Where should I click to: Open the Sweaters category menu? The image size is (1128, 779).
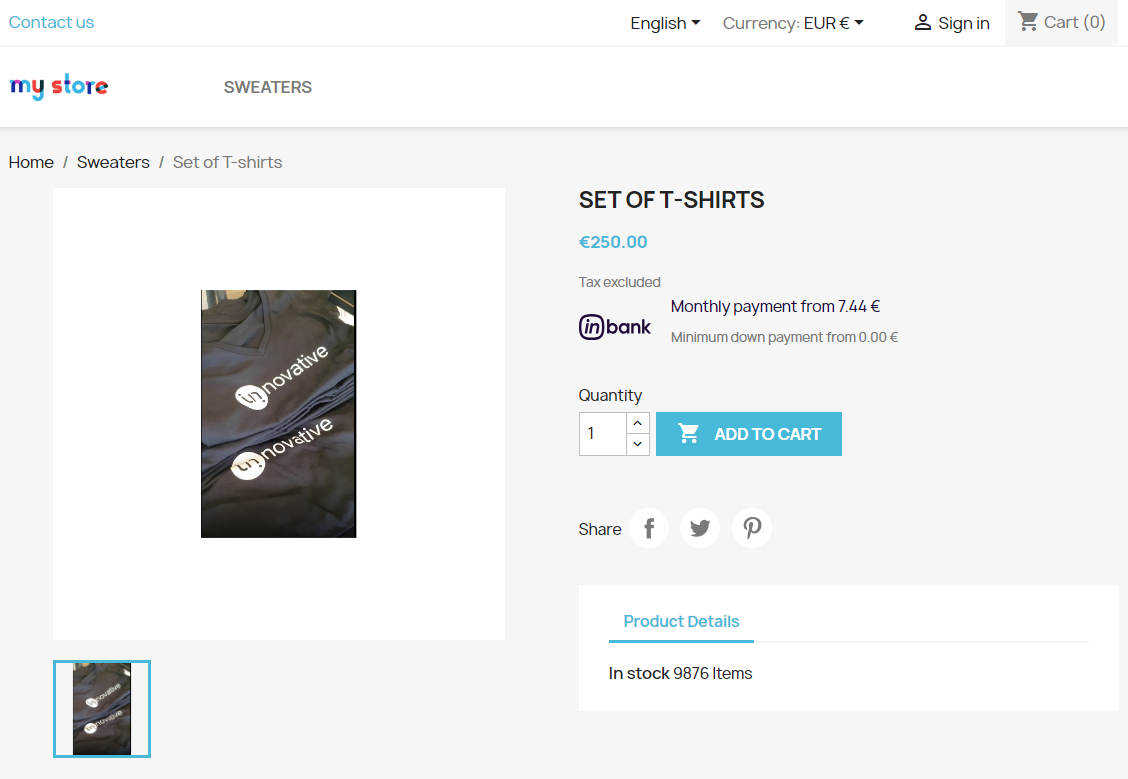[268, 87]
